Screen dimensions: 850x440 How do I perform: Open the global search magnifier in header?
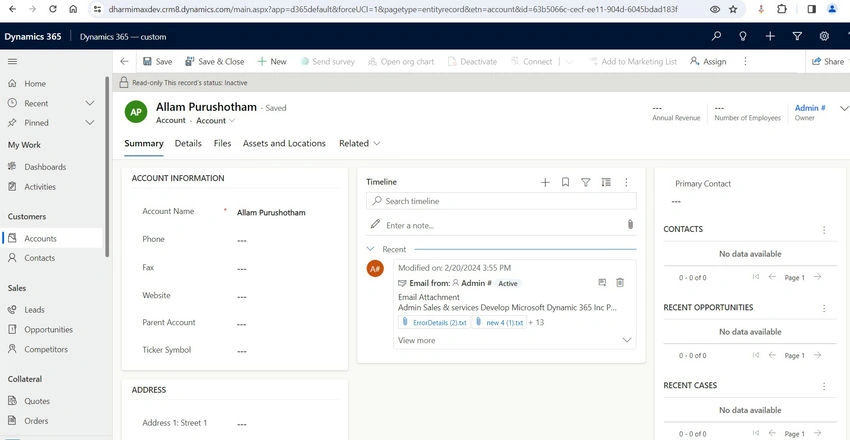coord(717,36)
